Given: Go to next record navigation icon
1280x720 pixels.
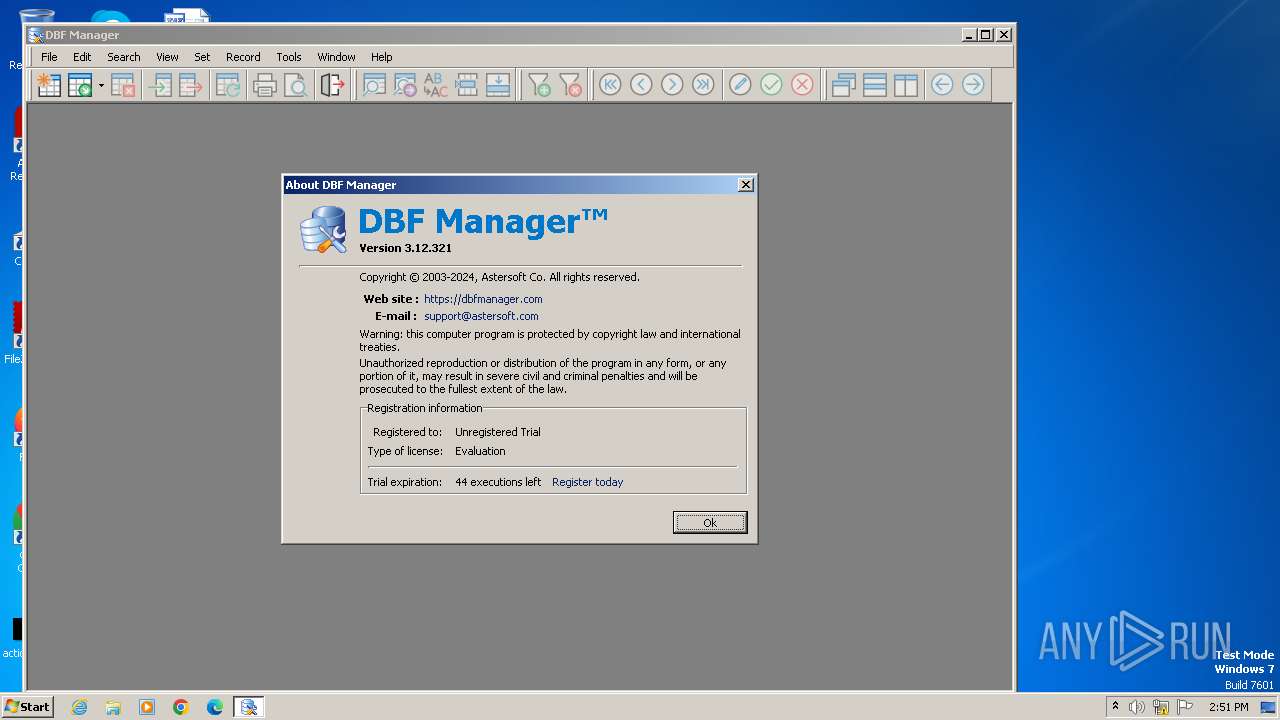Looking at the screenshot, I should pos(672,85).
